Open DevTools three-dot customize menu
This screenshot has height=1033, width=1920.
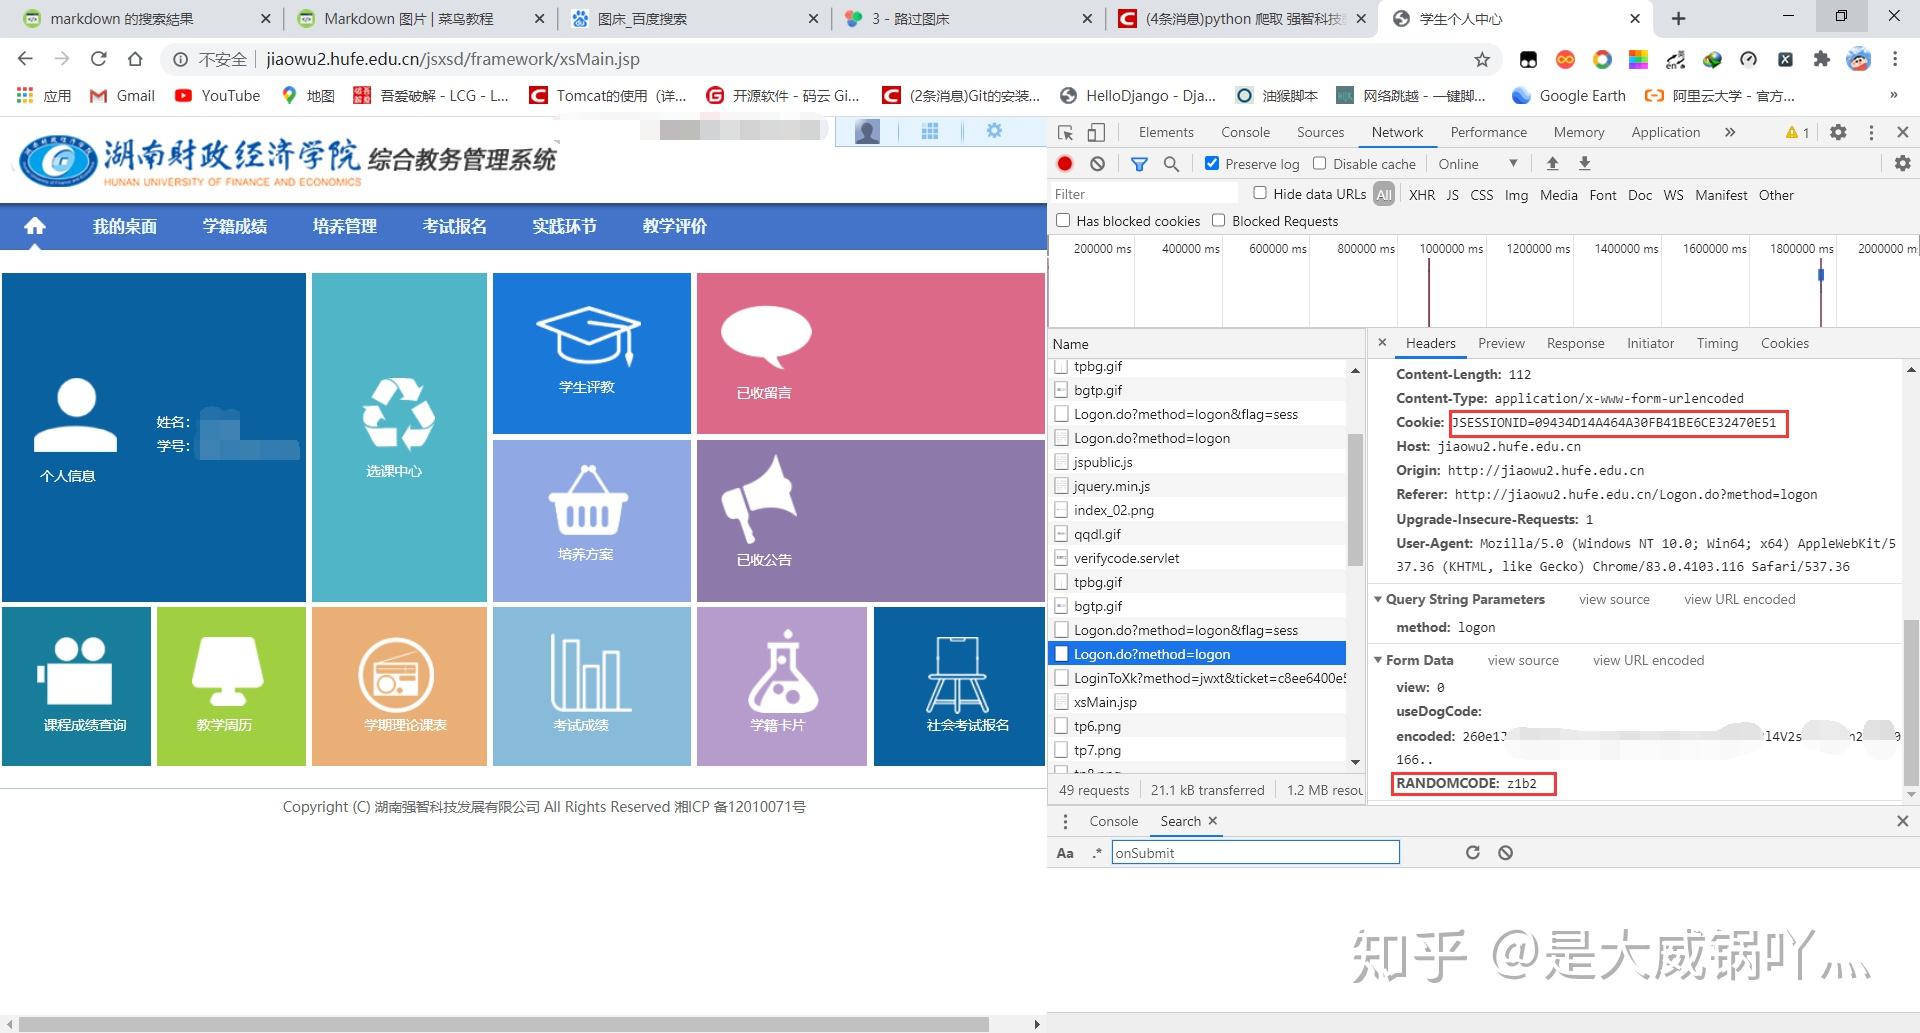1871,132
